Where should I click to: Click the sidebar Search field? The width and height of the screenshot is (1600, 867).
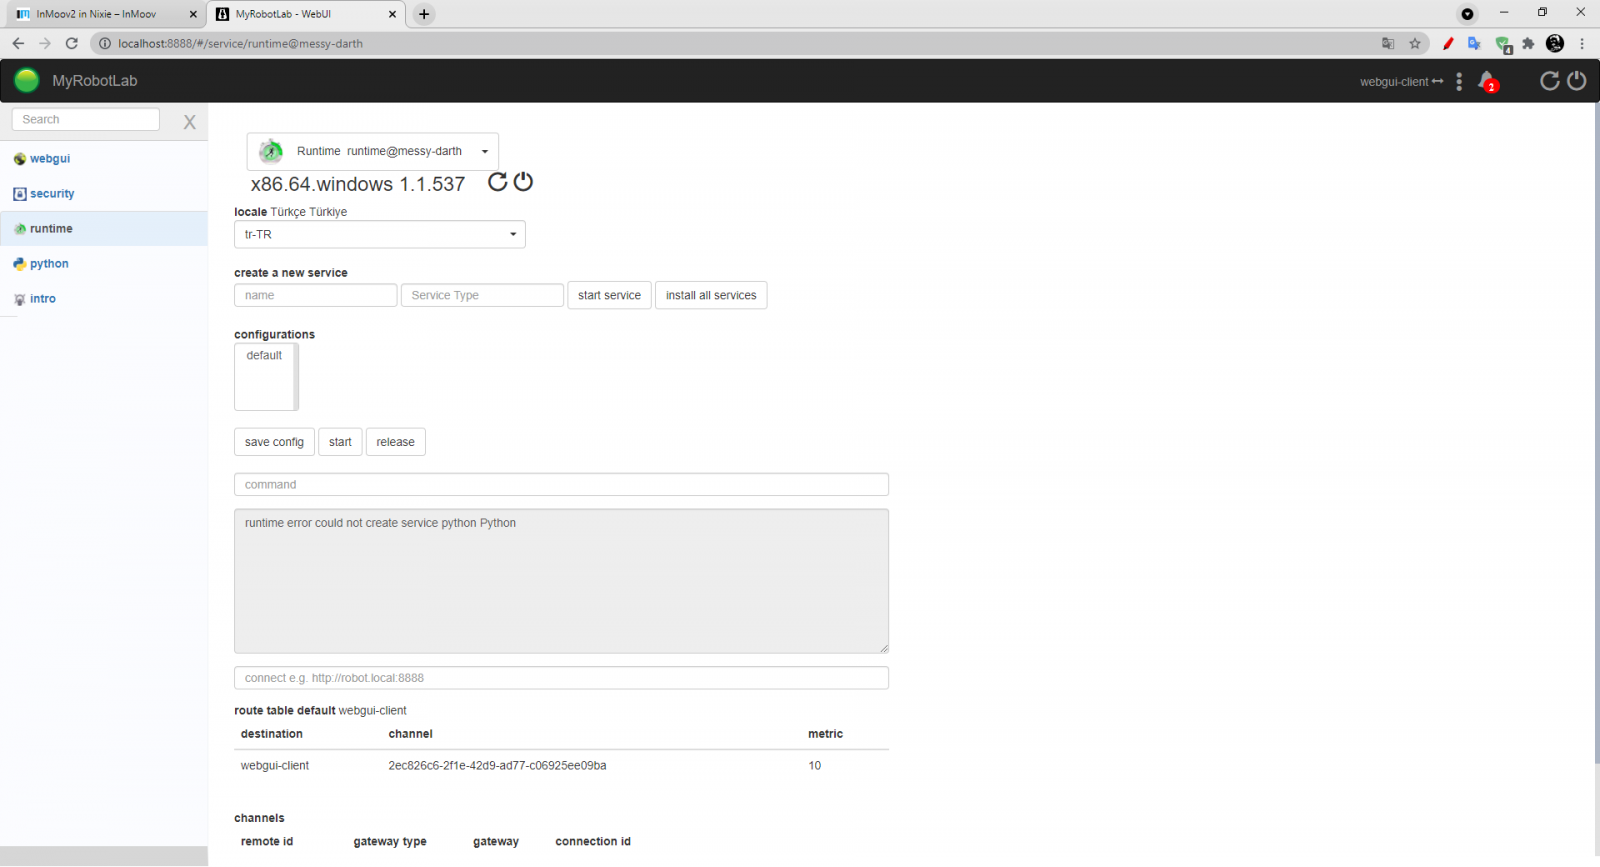tap(85, 119)
